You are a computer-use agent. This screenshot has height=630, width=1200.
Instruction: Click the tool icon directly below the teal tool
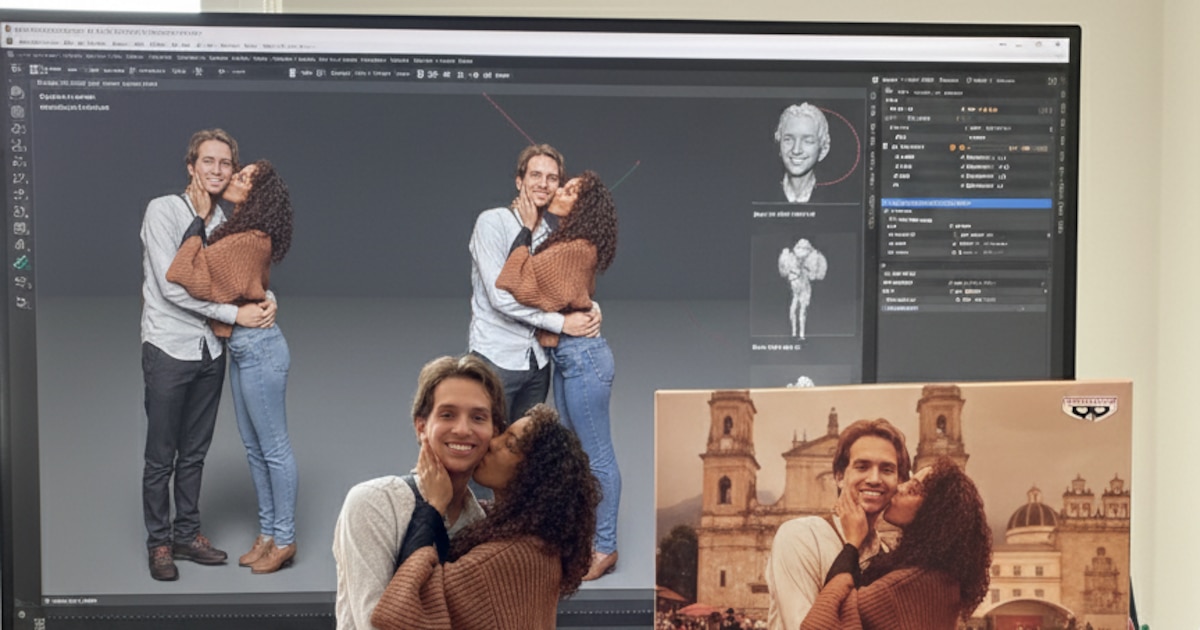(x=20, y=282)
